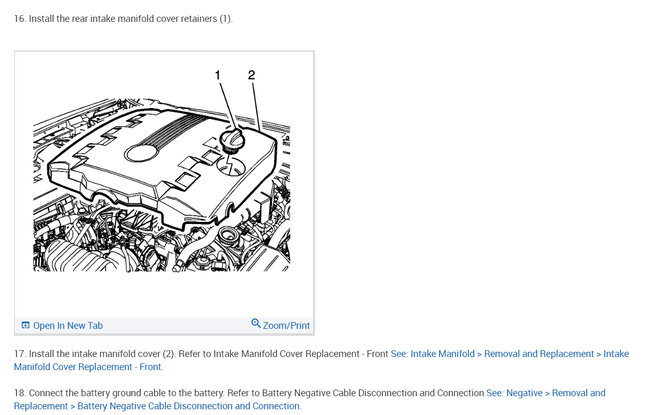Click the gray footer bar beneath the diagram

click(x=164, y=325)
